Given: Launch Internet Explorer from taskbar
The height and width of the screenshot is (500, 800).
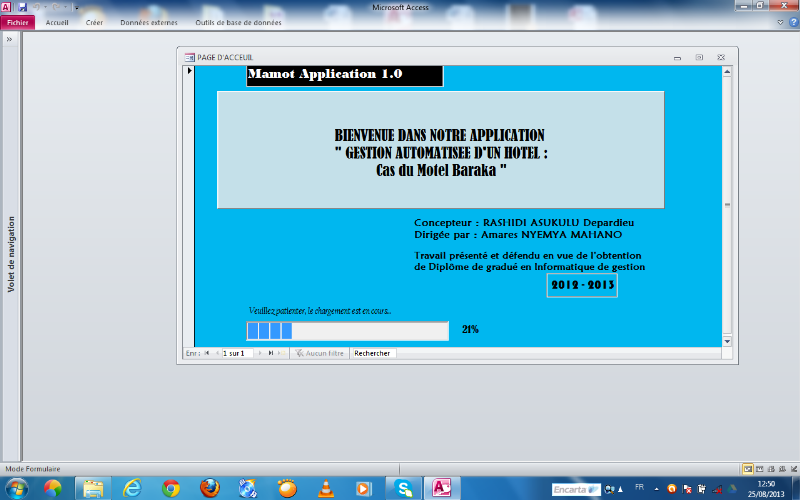Looking at the screenshot, I should (x=132, y=489).
